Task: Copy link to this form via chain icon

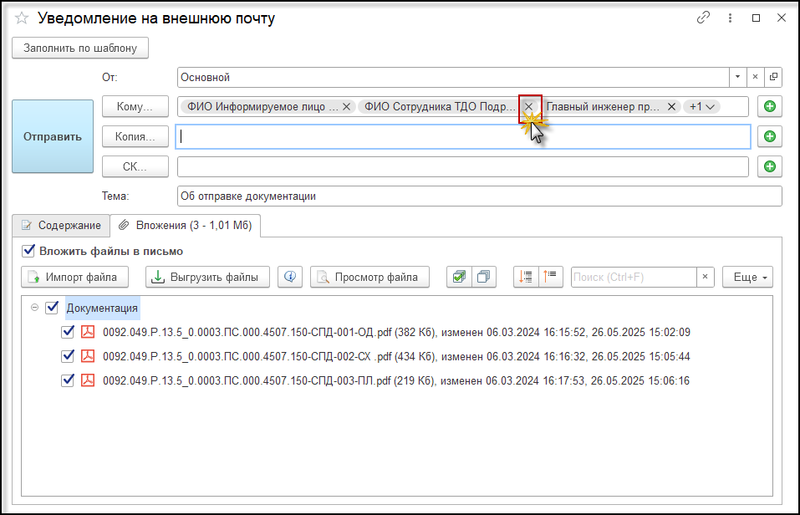Action: 703,18
